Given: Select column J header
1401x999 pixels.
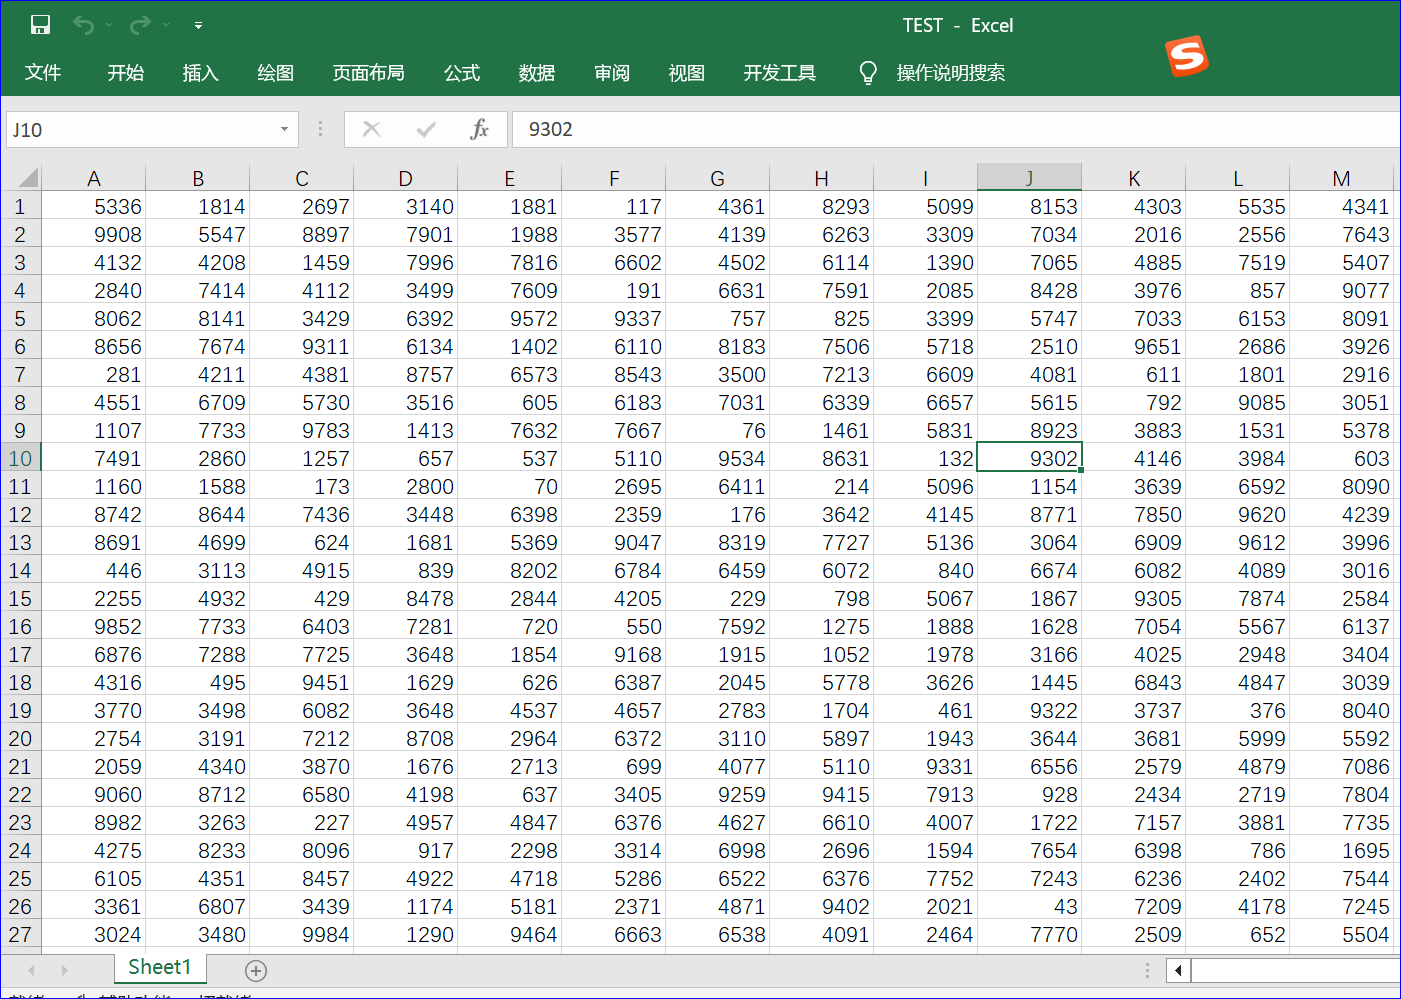Looking at the screenshot, I should (1030, 178).
